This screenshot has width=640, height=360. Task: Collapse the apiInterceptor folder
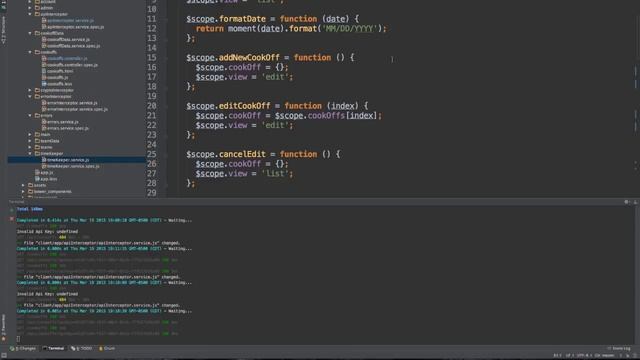(30, 14)
